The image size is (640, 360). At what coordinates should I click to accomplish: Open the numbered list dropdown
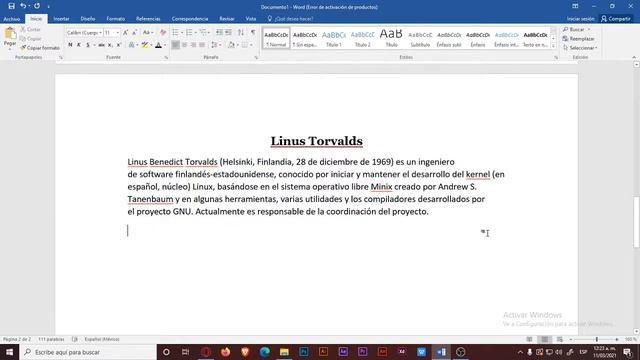point(196,32)
